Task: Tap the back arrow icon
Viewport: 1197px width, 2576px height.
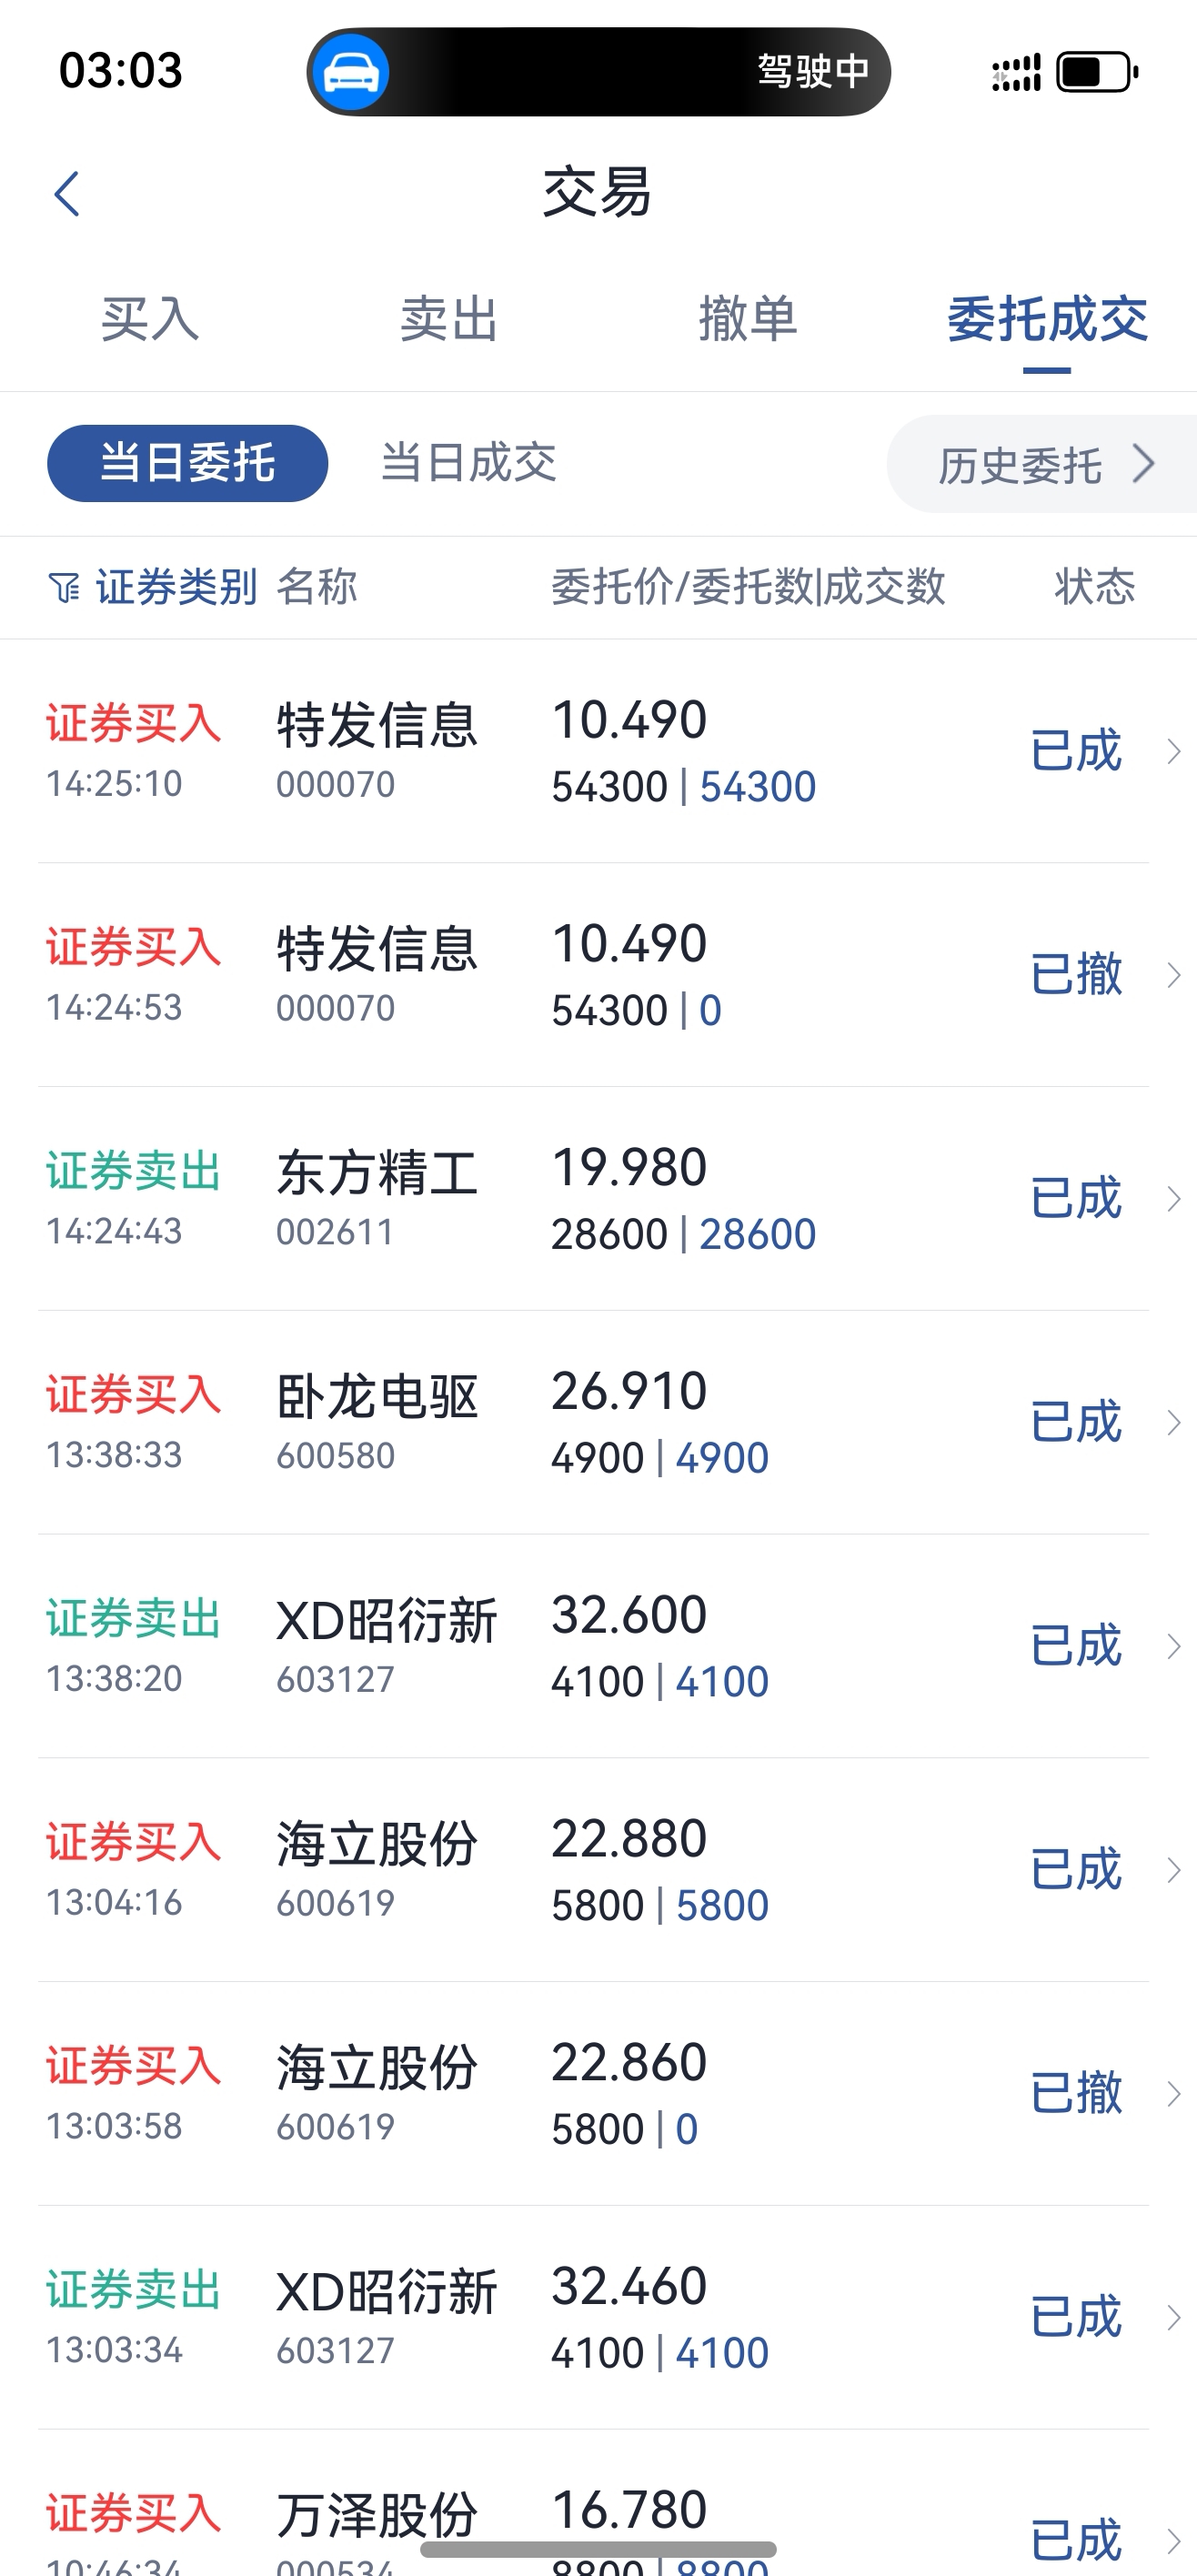Action: [x=67, y=194]
